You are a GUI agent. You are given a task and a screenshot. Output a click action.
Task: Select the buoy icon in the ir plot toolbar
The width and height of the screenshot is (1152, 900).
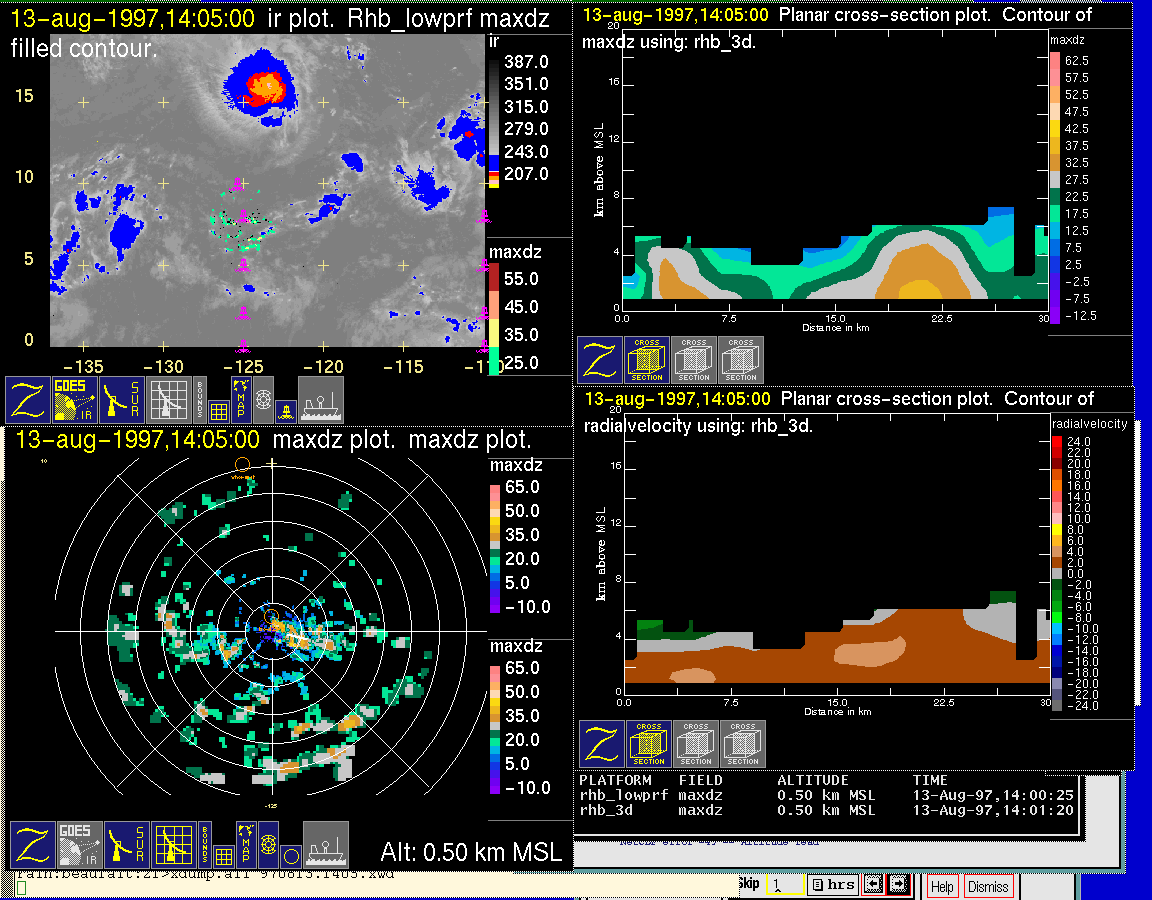(x=284, y=409)
